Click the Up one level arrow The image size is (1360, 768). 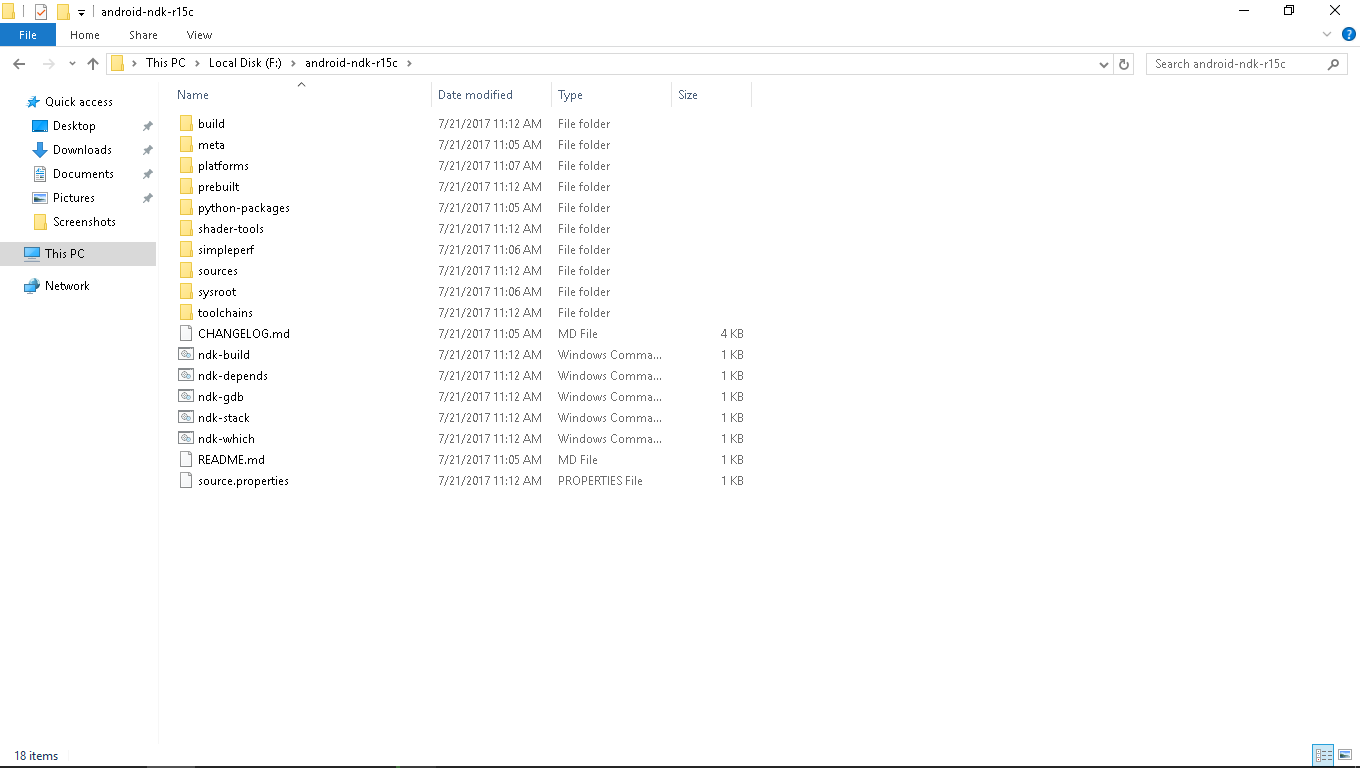(93, 64)
